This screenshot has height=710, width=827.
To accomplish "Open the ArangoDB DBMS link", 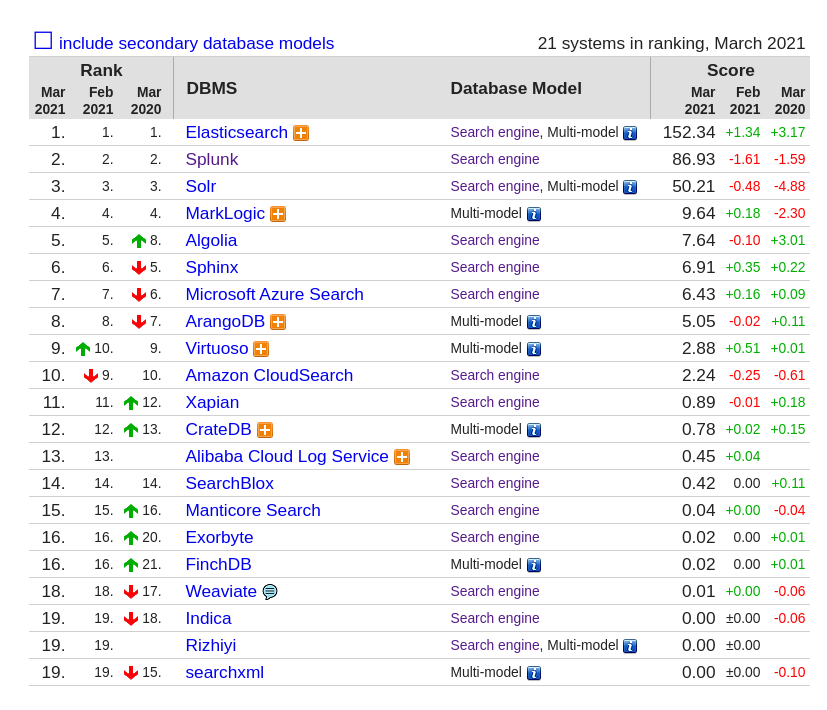I will (x=225, y=321).
